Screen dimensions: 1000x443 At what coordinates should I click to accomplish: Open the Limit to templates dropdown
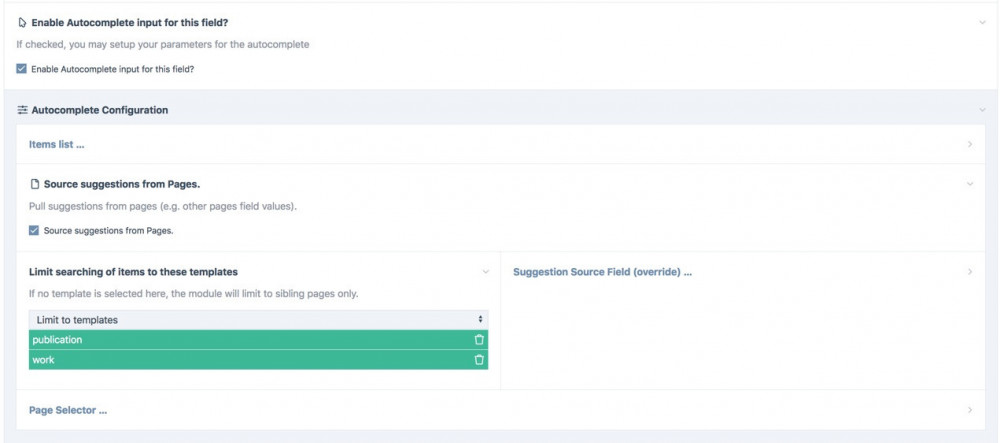coord(258,319)
